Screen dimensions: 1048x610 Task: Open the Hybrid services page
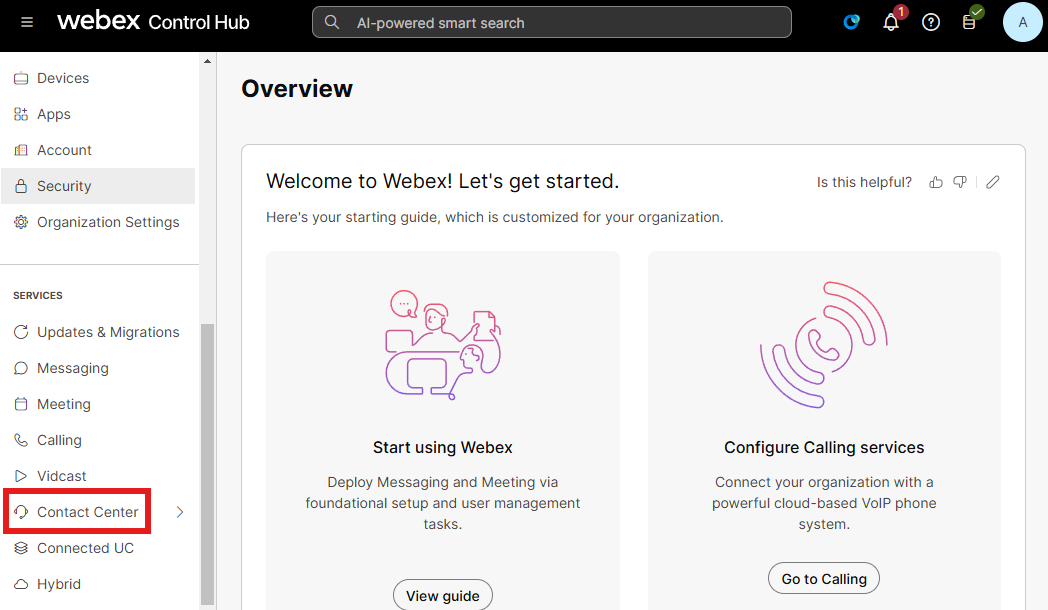coord(59,584)
